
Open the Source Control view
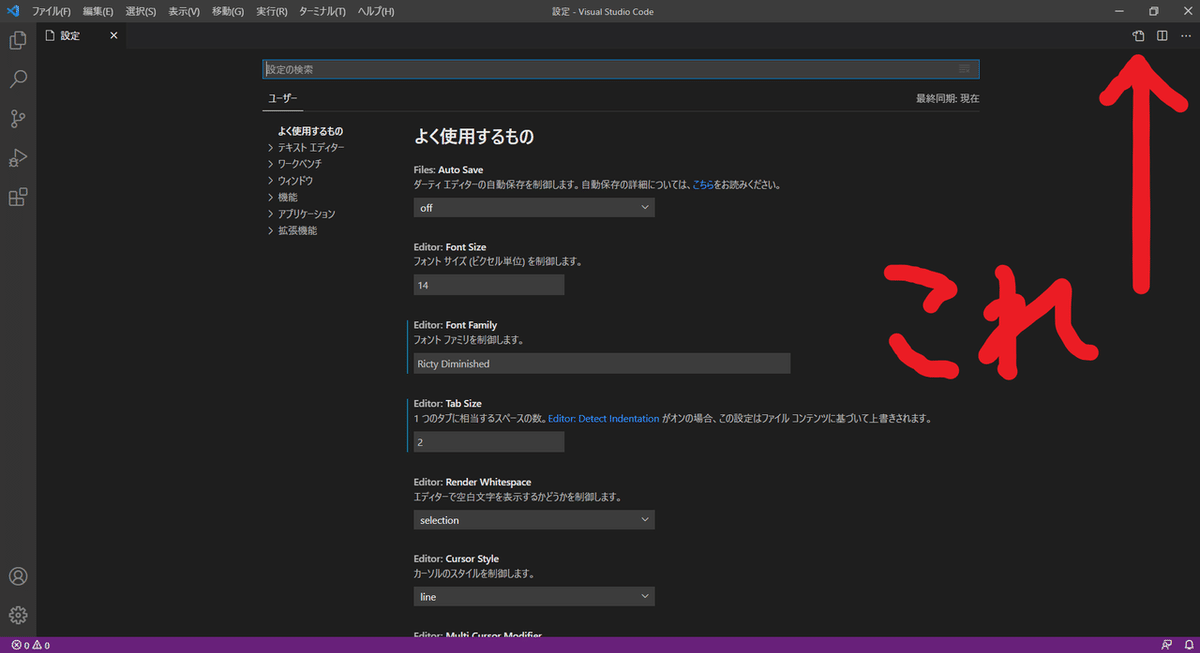coord(18,119)
